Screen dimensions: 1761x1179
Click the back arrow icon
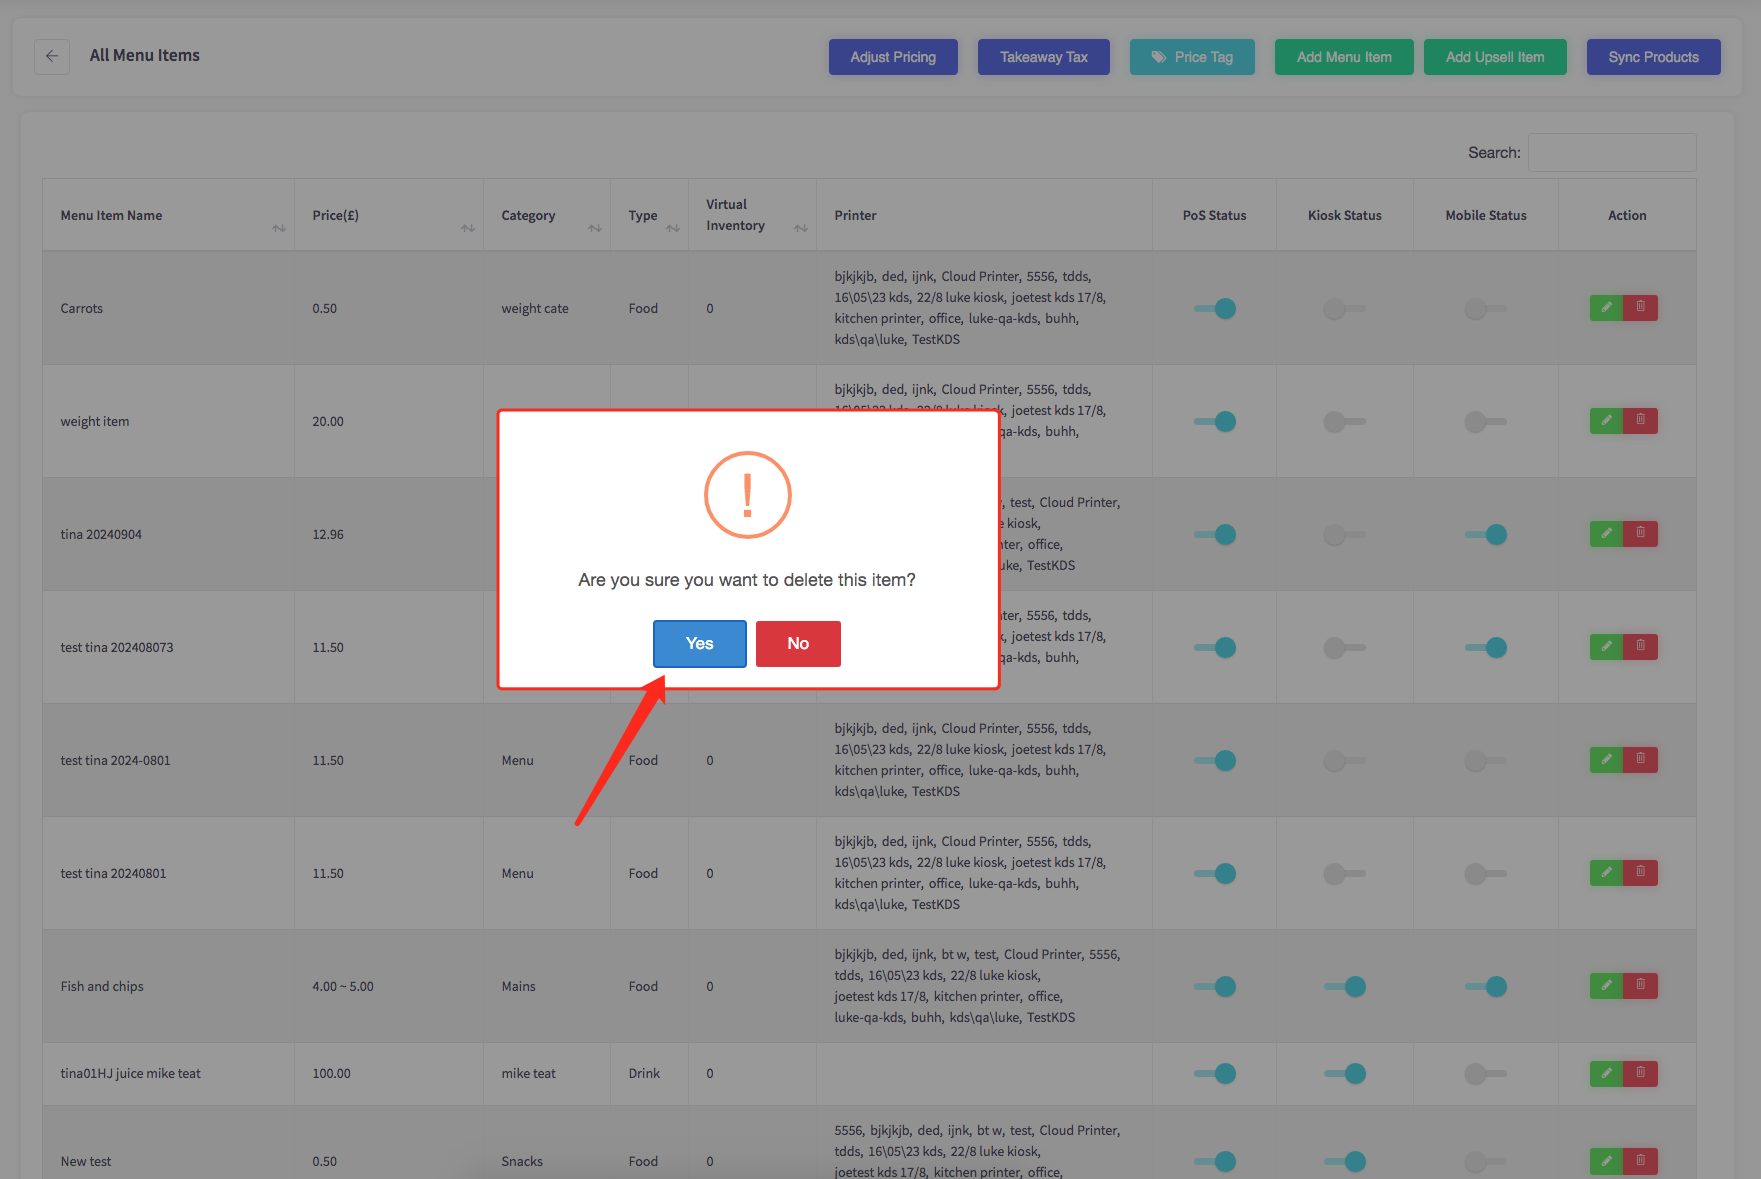click(52, 56)
